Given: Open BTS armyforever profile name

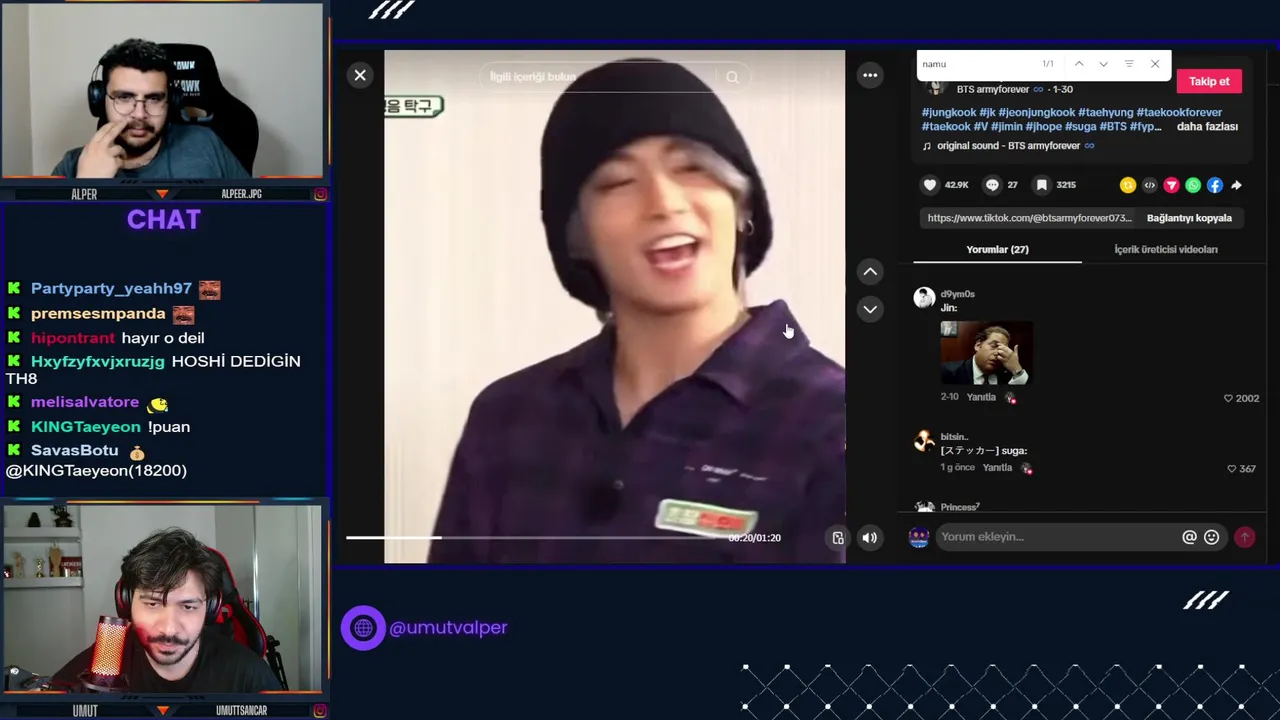Looking at the screenshot, I should [993, 89].
